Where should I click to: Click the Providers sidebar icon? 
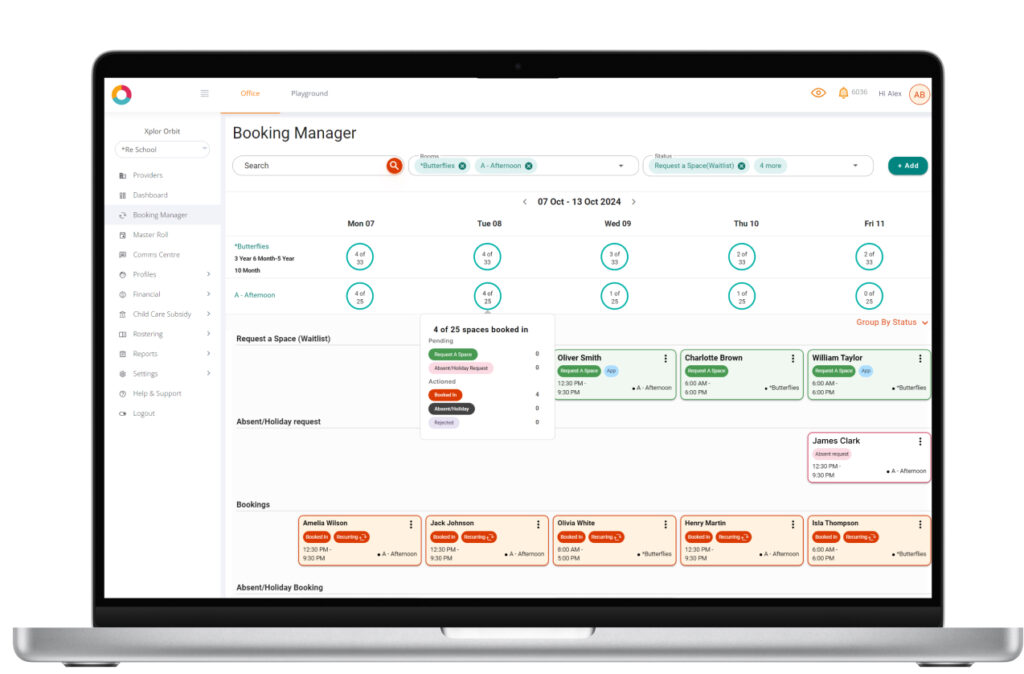point(122,176)
